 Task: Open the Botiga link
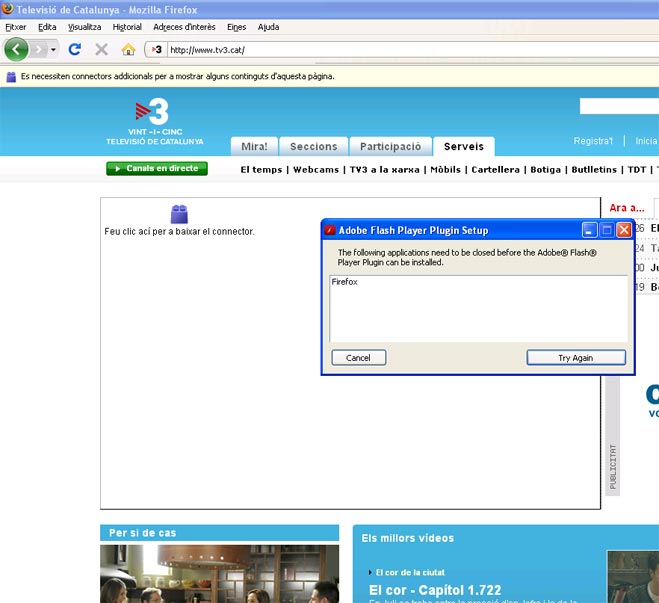click(x=546, y=170)
